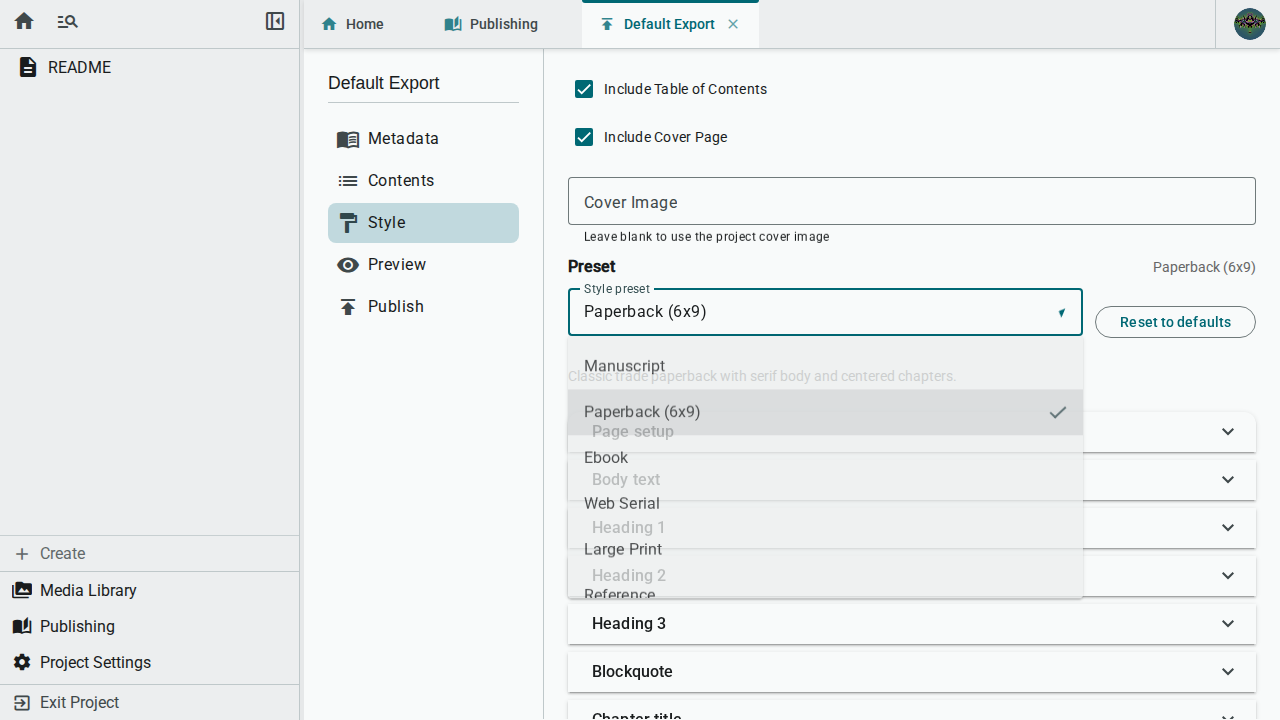This screenshot has height=720, width=1280.
Task: Choose the Reference preset option
Action: (x=825, y=587)
